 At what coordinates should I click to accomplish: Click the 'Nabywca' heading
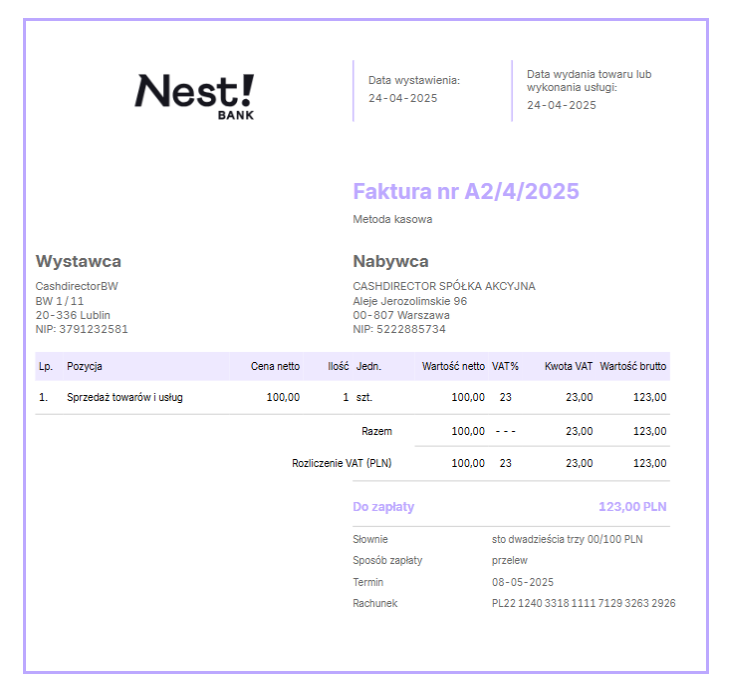391,261
